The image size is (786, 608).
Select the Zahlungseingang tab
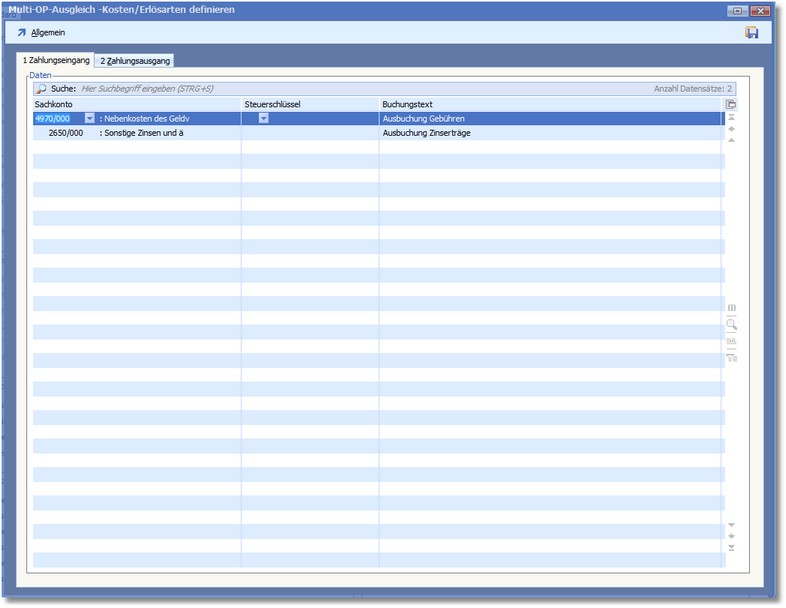click(x=56, y=61)
